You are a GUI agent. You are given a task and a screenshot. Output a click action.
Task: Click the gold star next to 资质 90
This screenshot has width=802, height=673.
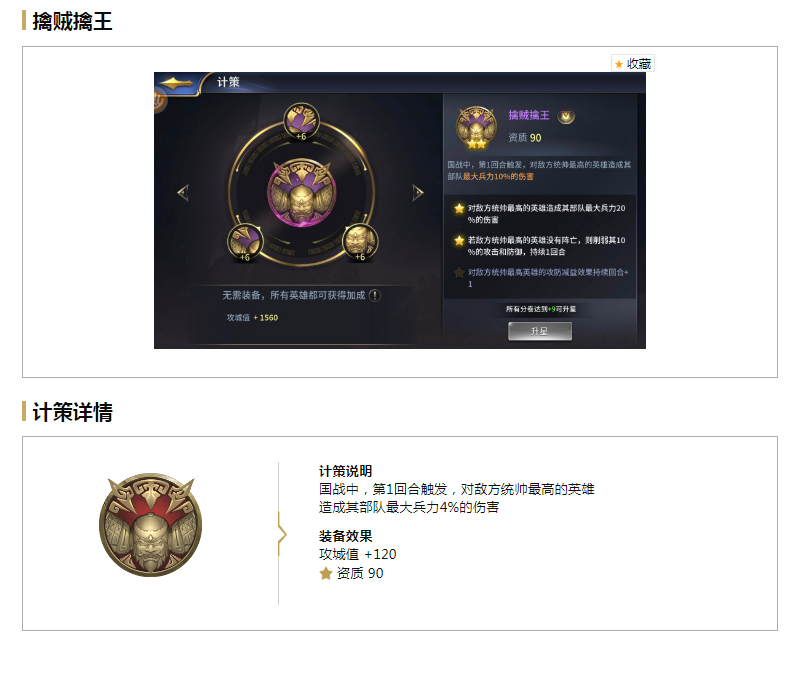tap(326, 574)
